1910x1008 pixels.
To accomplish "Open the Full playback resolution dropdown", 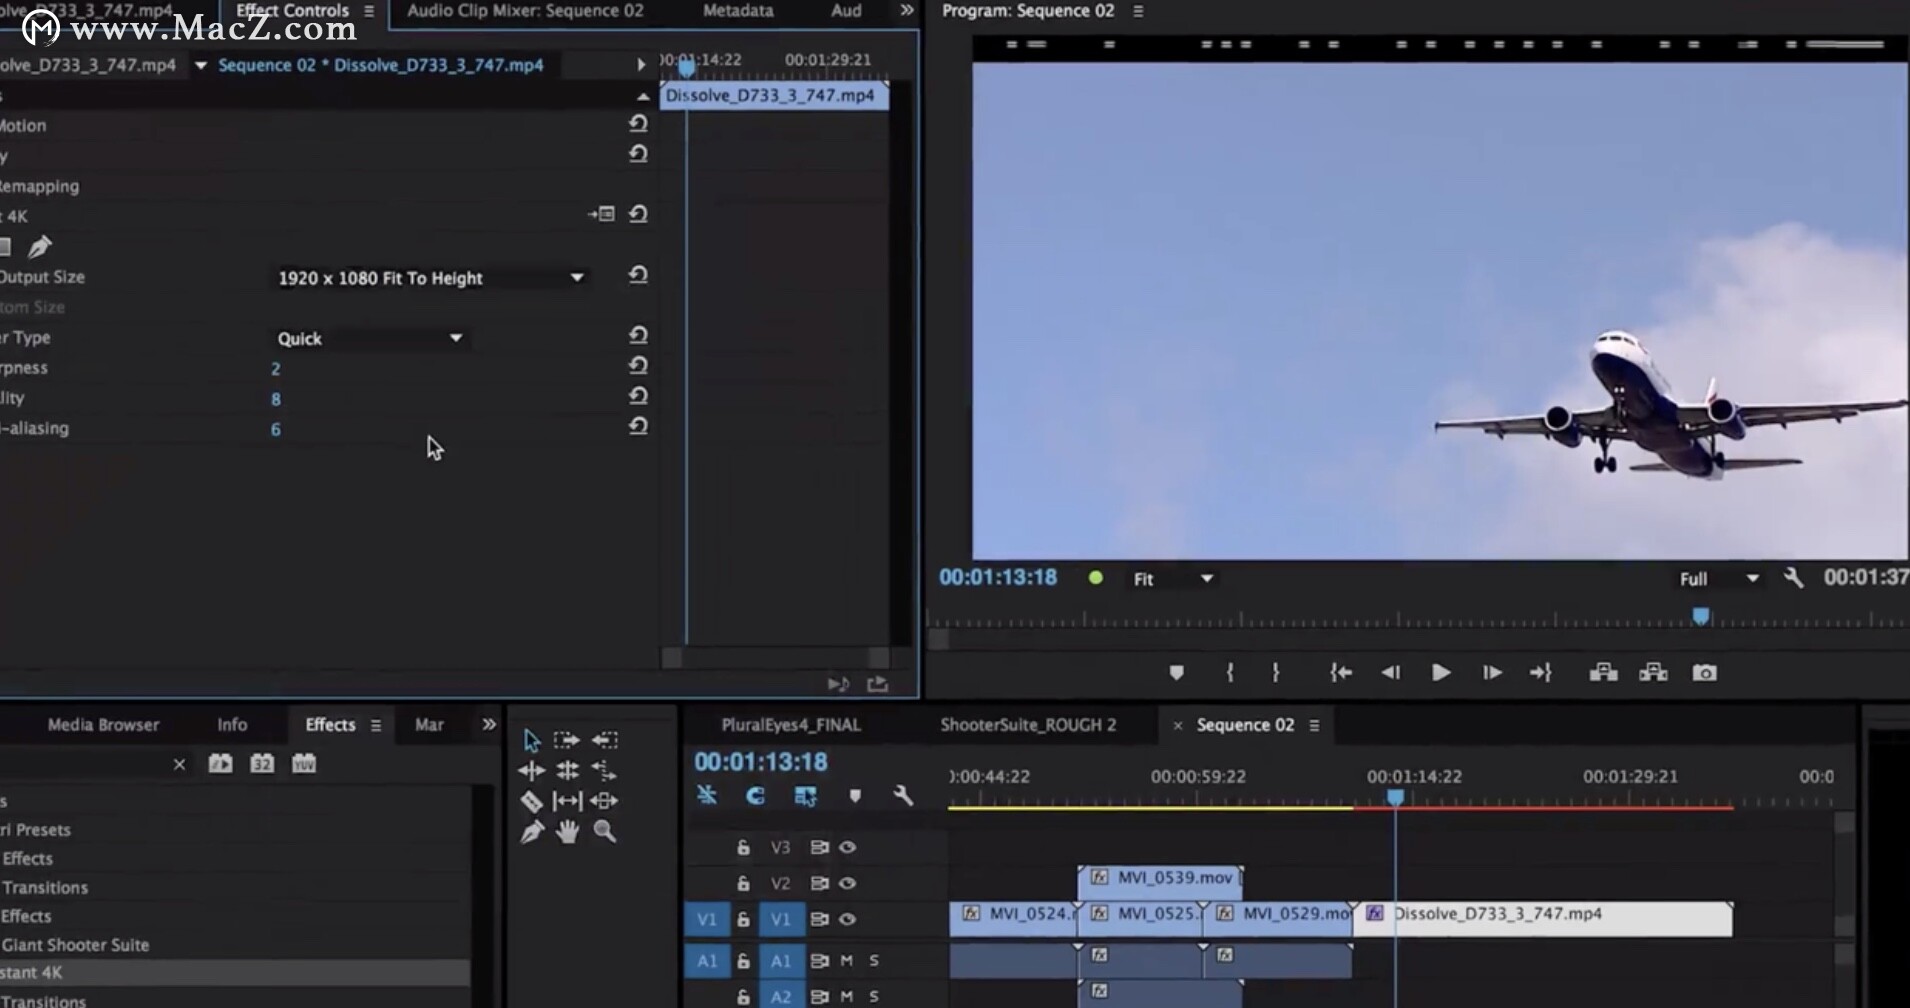I will click(x=1718, y=579).
